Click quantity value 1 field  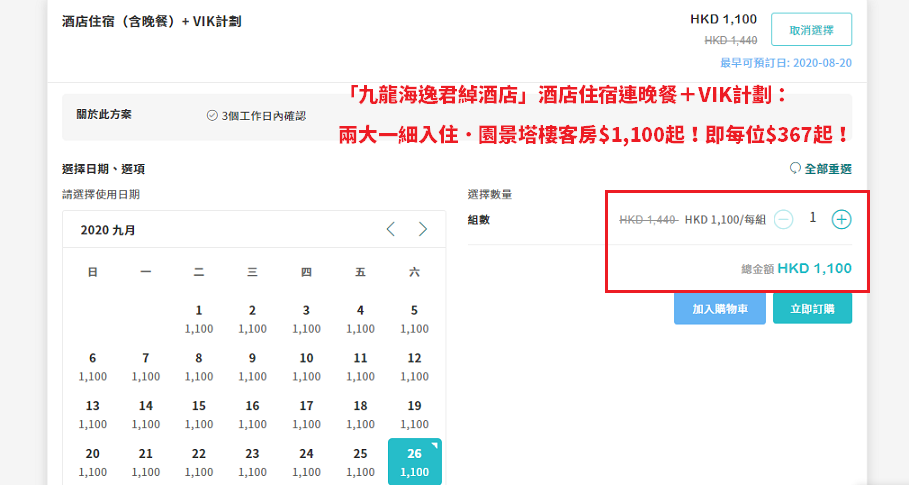[x=813, y=218]
